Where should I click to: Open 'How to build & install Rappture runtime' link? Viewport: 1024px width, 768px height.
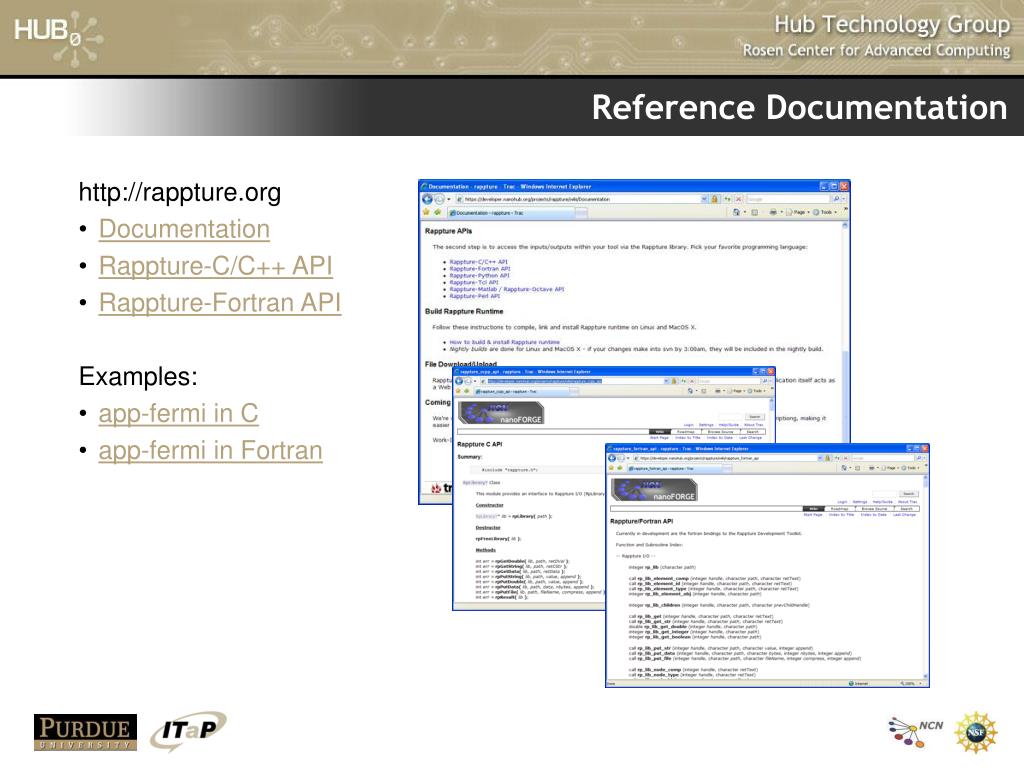pos(504,342)
